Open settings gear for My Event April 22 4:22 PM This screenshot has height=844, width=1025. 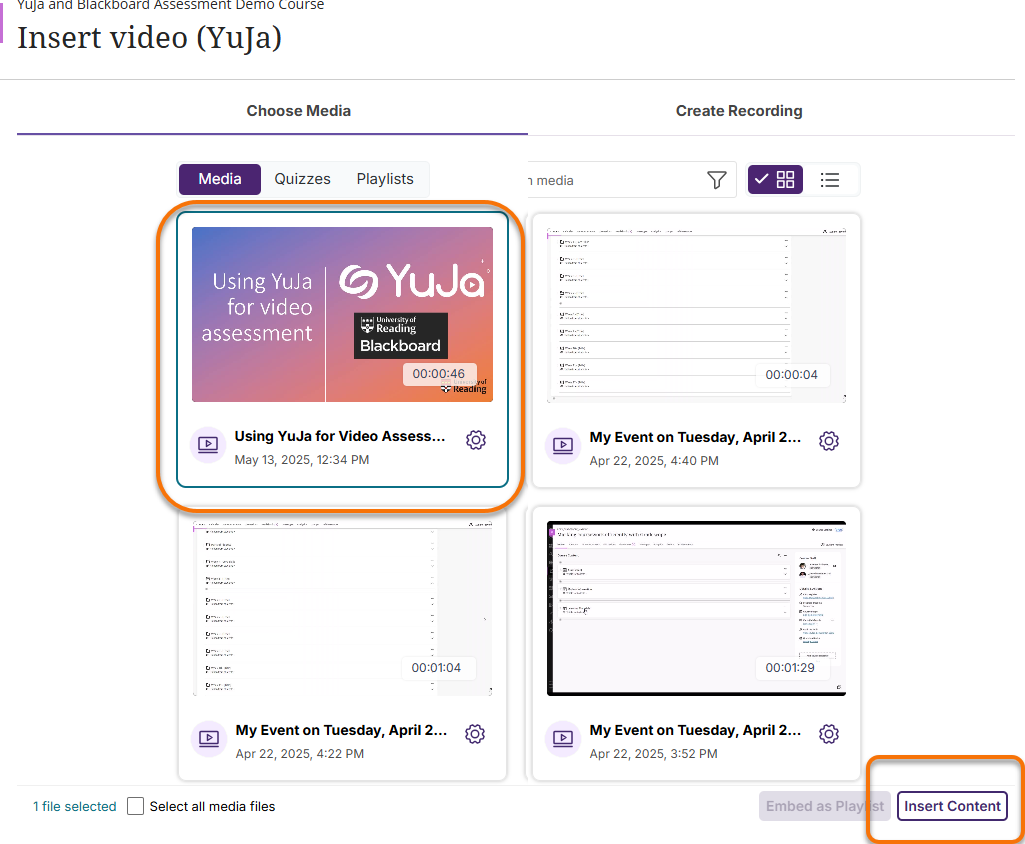(x=475, y=733)
